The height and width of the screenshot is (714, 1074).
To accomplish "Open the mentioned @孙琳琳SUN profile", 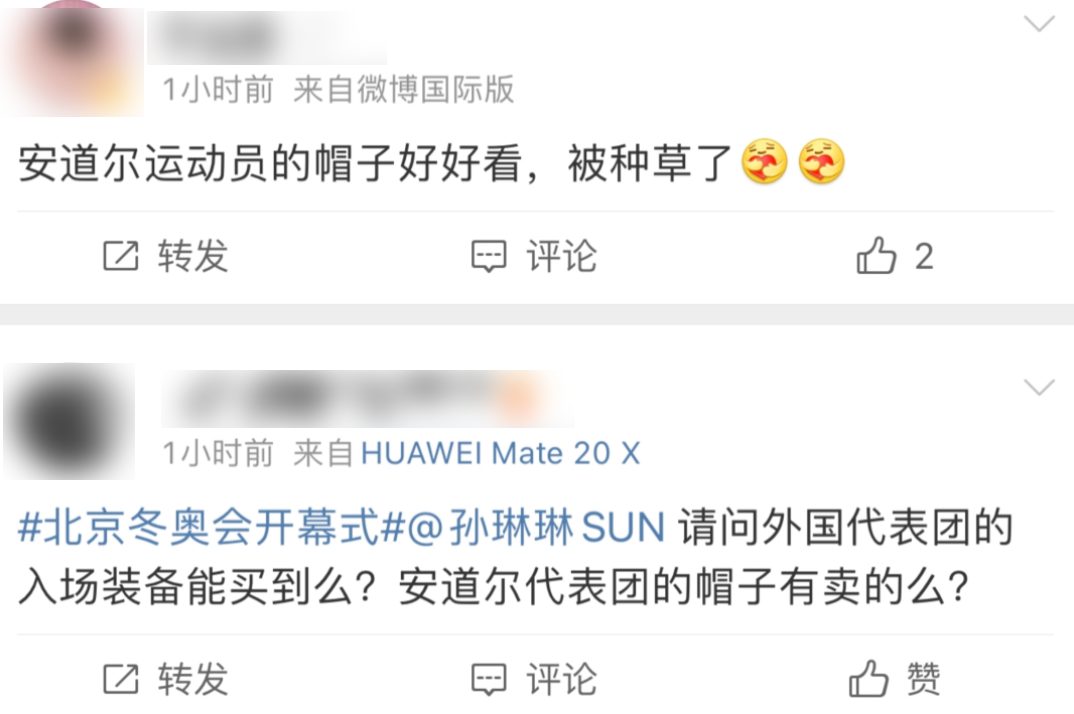I will pos(536,528).
